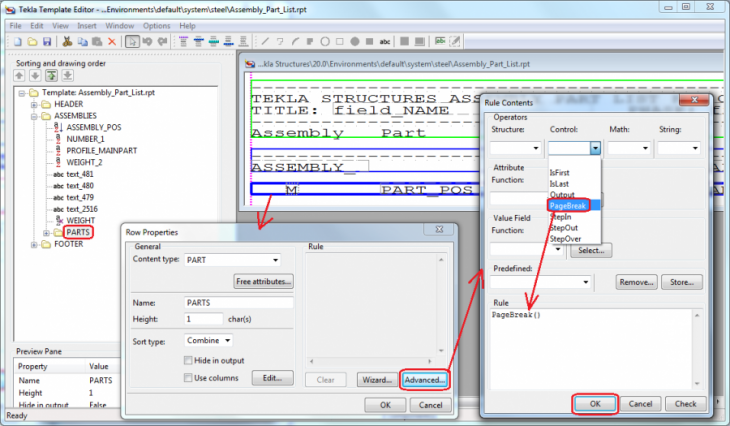Open the Options menu
Viewport: 730px width, 426px height.
coord(156,26)
